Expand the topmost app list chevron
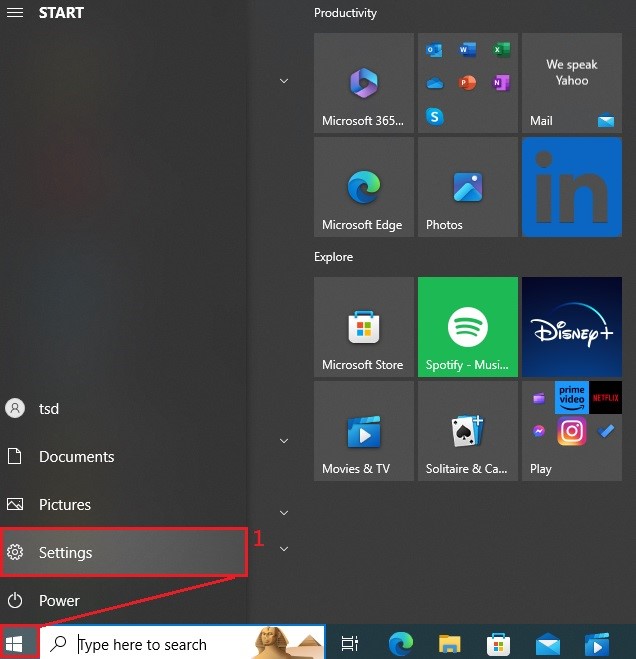The width and height of the screenshot is (636, 659). click(x=284, y=81)
